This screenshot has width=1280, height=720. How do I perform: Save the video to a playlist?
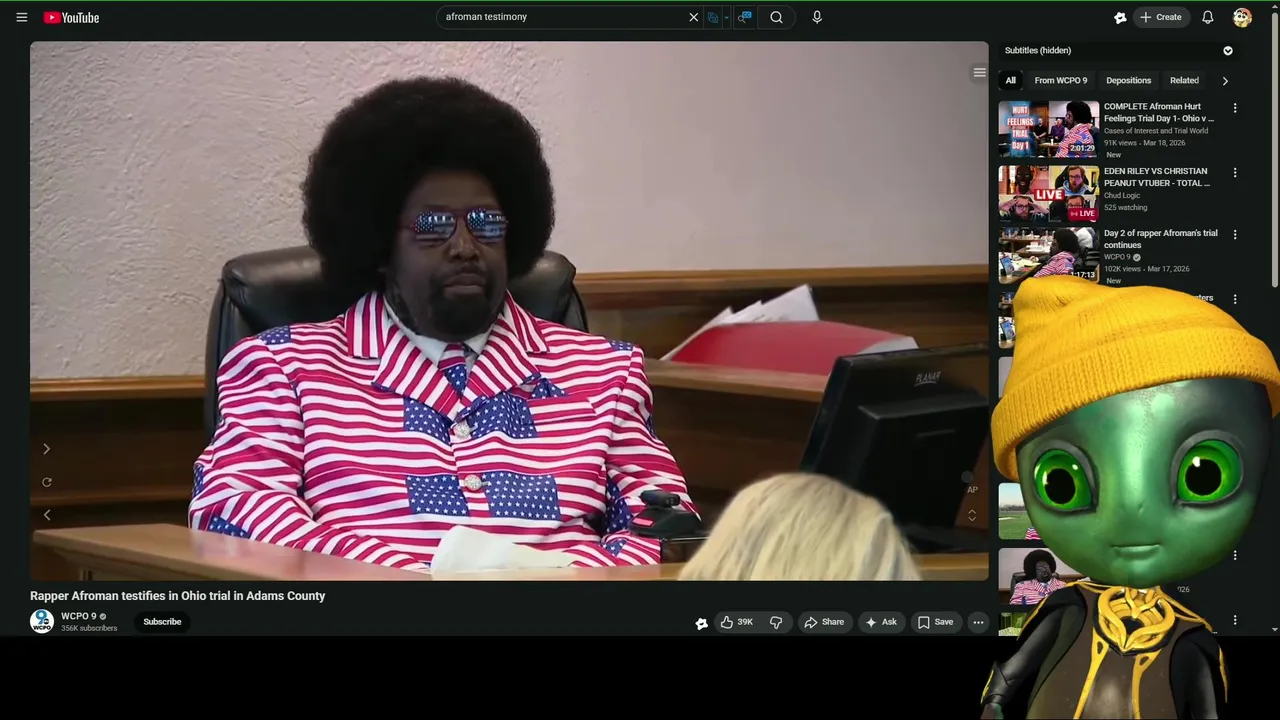pos(935,622)
